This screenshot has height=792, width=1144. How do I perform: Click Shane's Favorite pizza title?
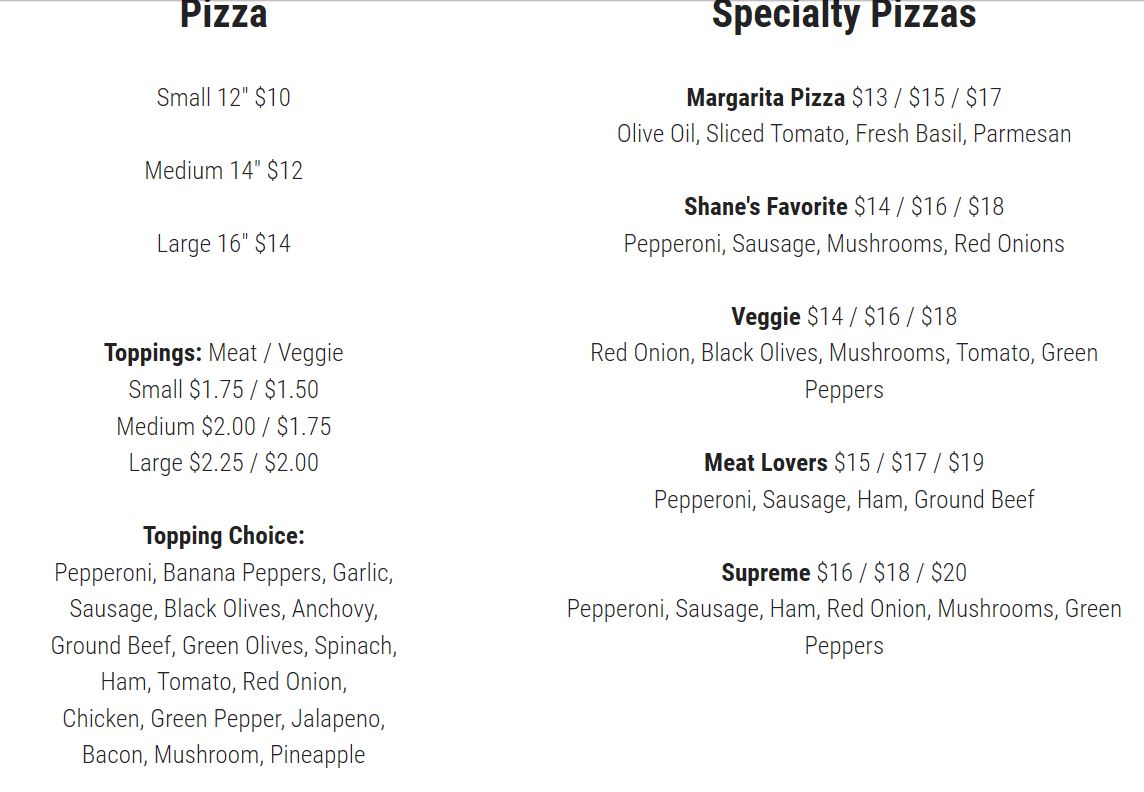(765, 207)
